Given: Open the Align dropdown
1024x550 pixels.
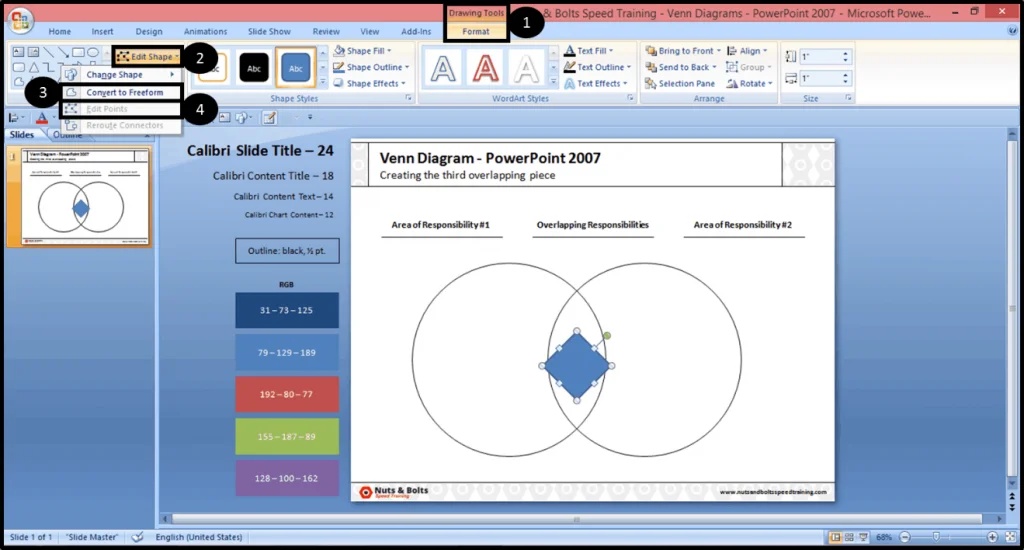Looking at the screenshot, I should (747, 51).
